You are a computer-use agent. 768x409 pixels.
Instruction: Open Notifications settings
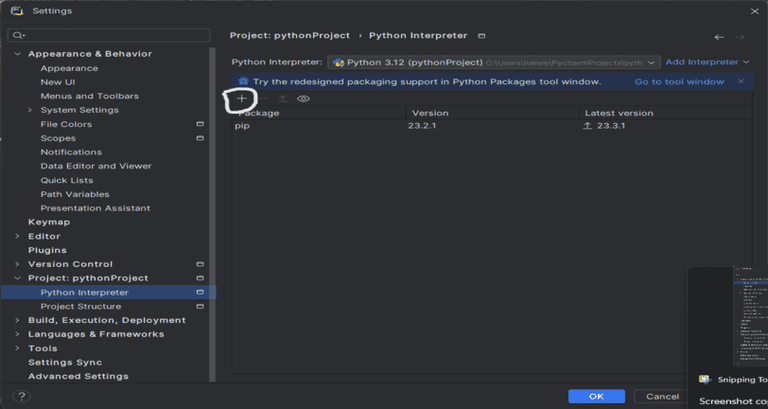(x=71, y=152)
